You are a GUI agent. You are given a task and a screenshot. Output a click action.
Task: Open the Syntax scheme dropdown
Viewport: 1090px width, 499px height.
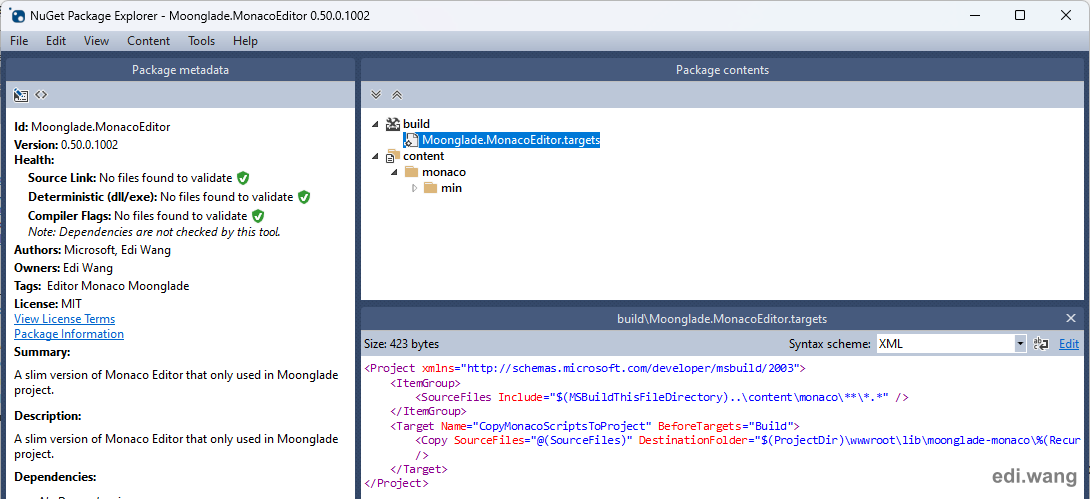pyautogui.click(x=951, y=343)
